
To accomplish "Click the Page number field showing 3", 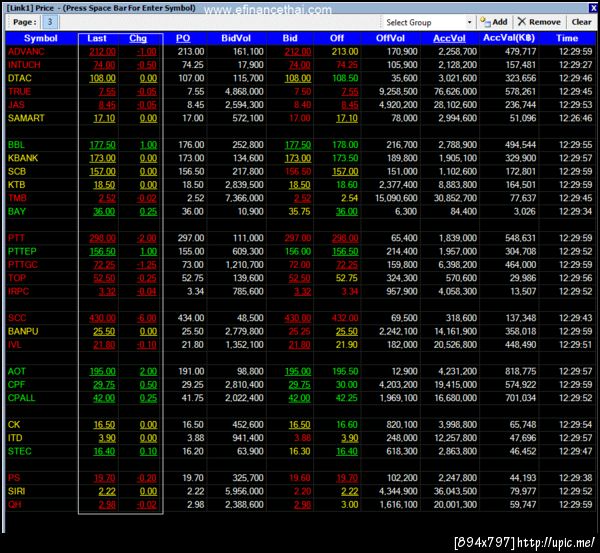I will 50,22.
